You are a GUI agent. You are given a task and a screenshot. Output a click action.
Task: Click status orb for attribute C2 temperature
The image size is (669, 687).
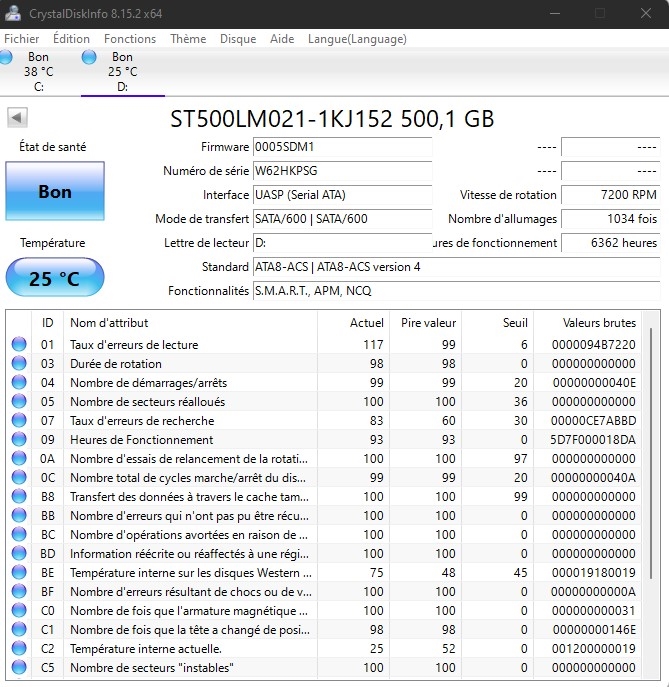coord(19,649)
